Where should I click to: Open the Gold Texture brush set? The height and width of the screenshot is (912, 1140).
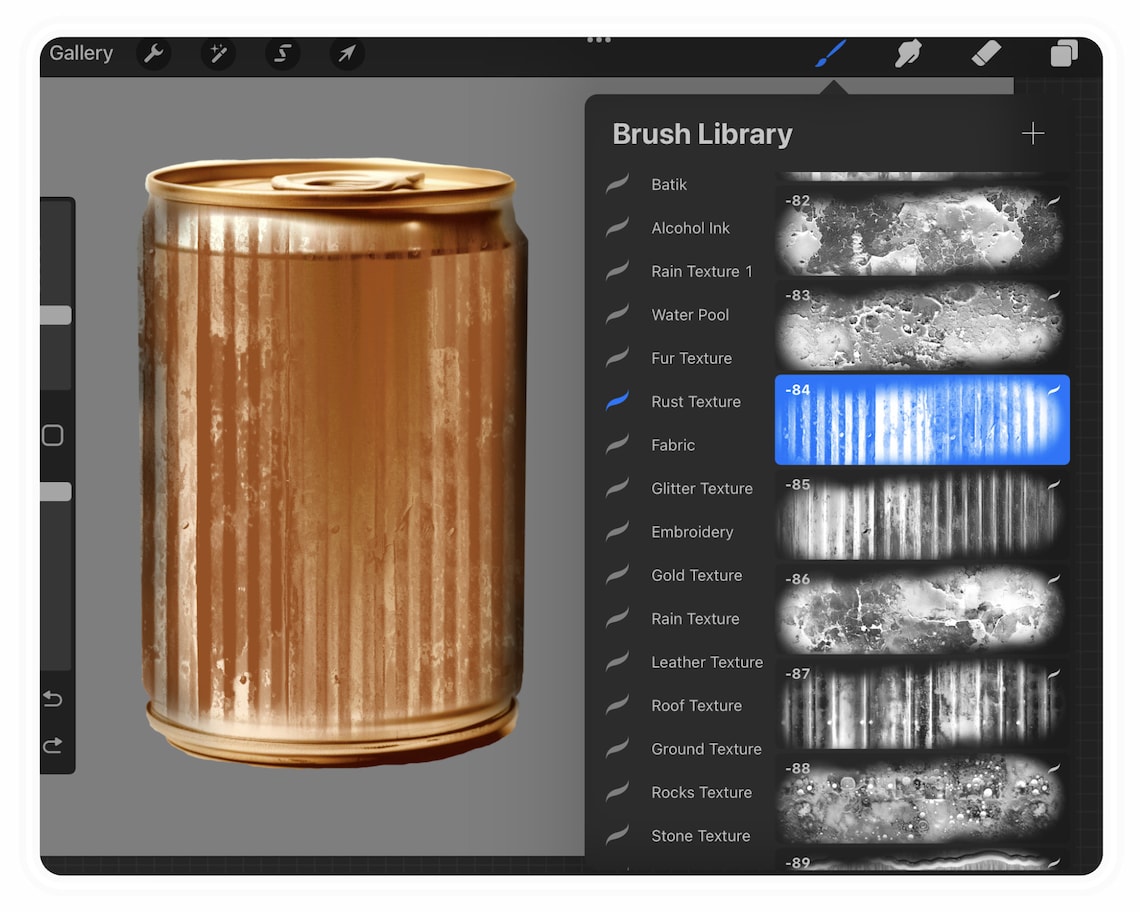[696, 575]
